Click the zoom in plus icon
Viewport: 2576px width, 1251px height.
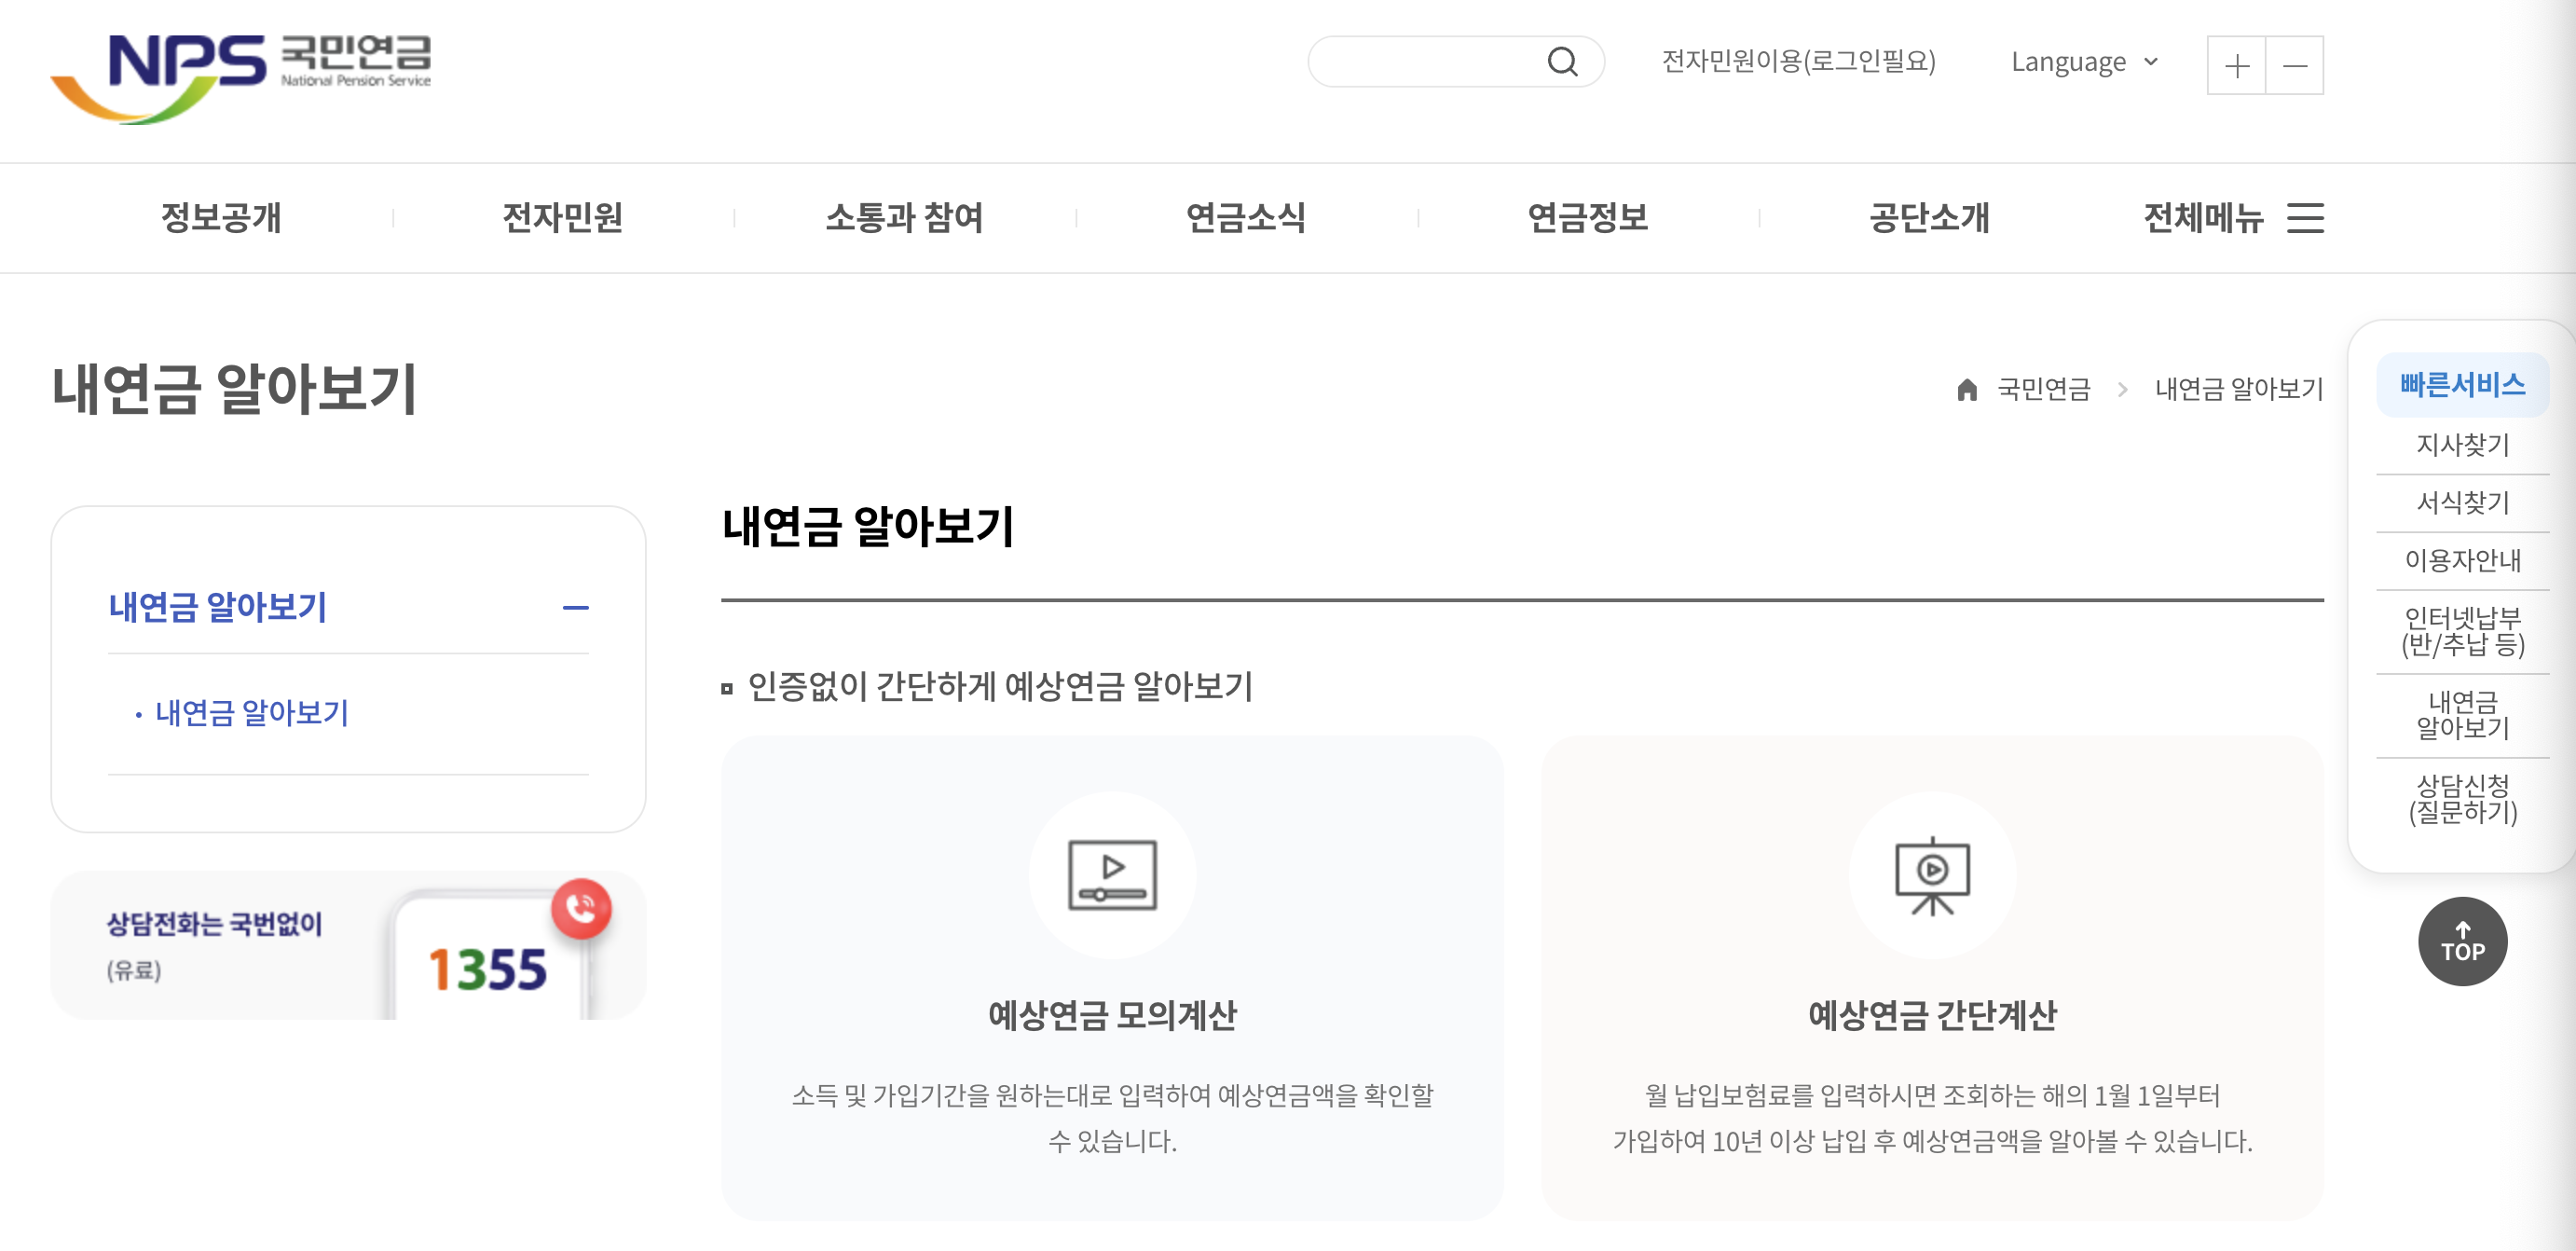pyautogui.click(x=2236, y=66)
